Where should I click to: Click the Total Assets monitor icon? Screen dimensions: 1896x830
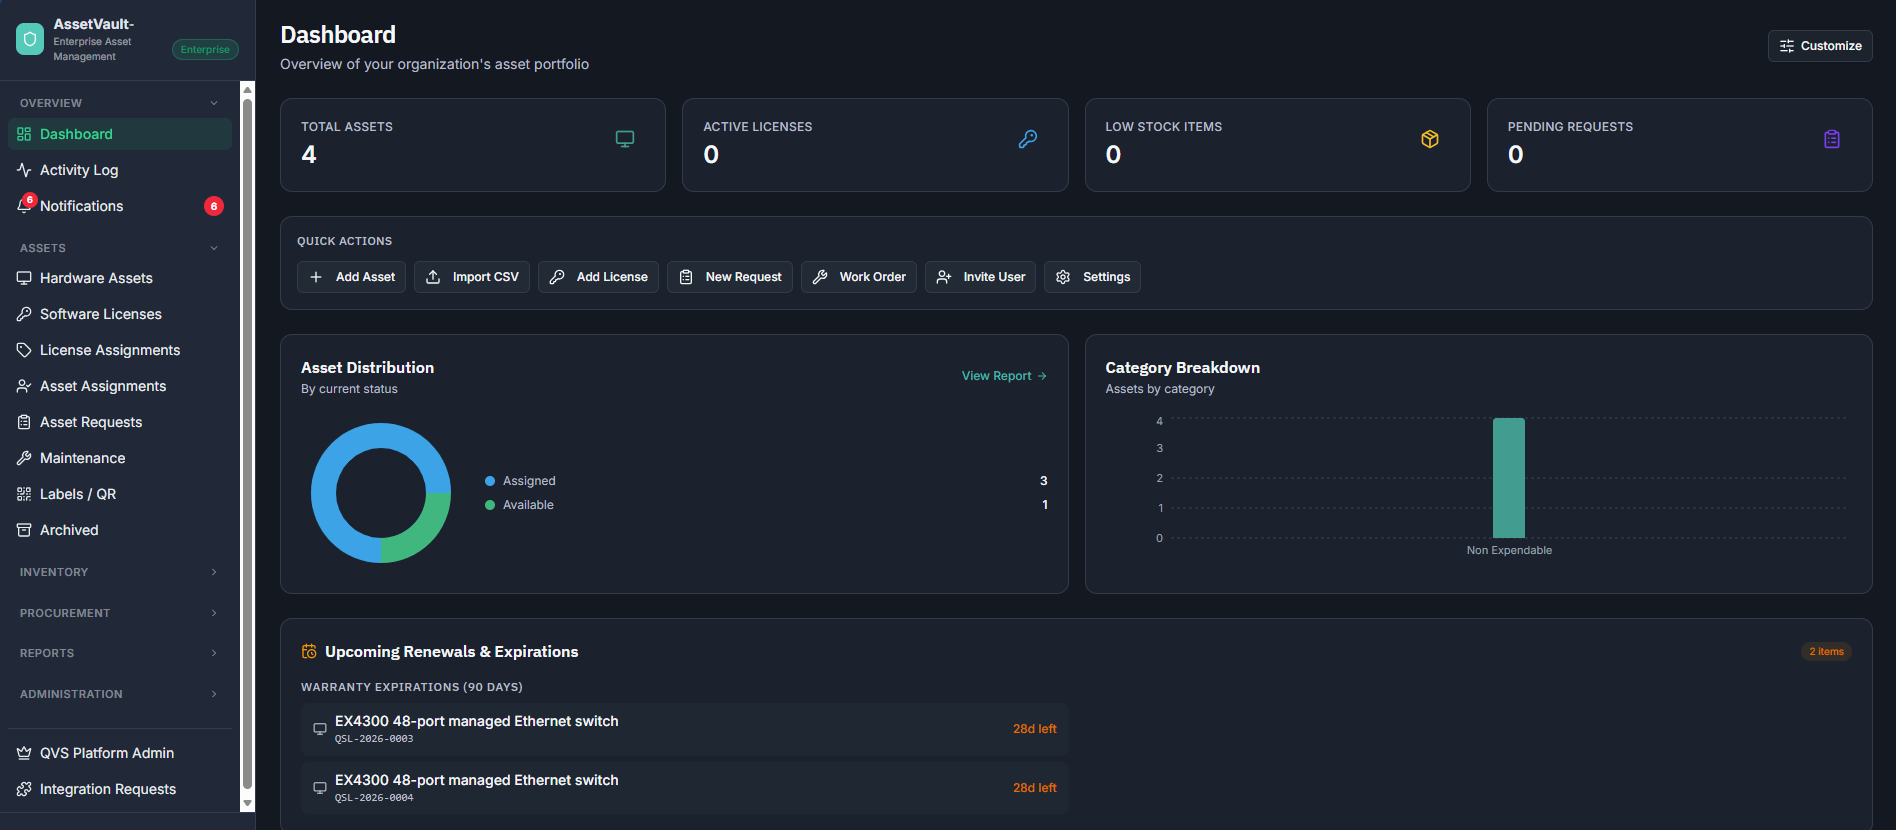pyautogui.click(x=625, y=139)
